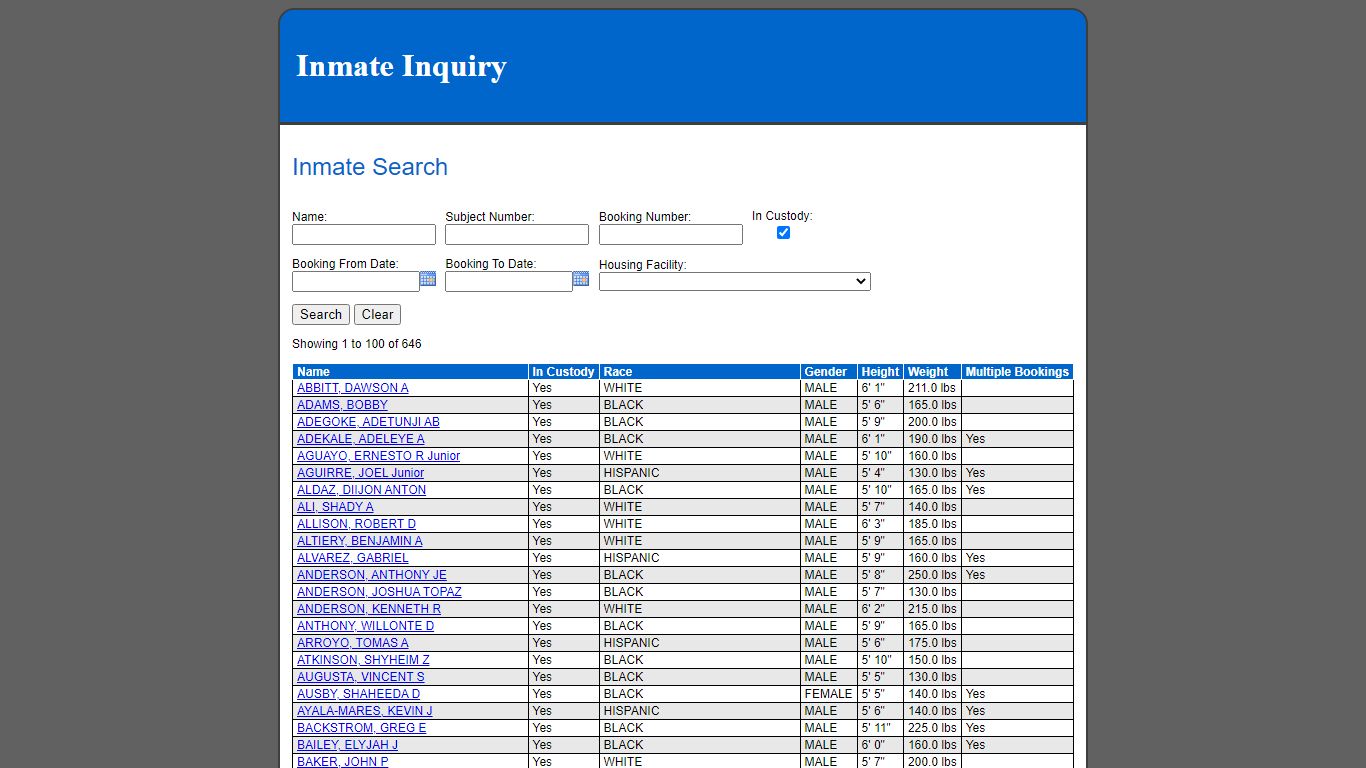
Task: Open ADEKALE, ADELEYE A link
Action: (x=361, y=439)
